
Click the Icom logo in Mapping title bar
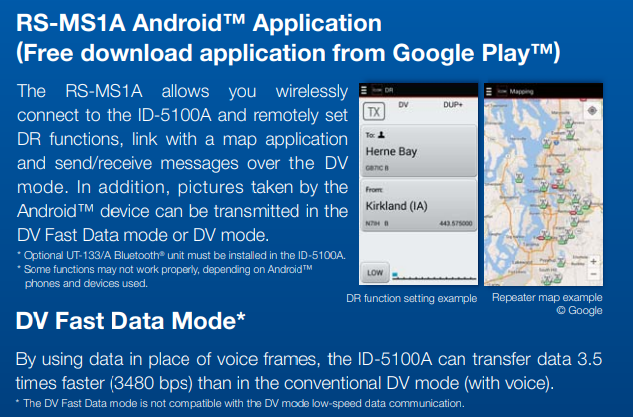tap(501, 90)
